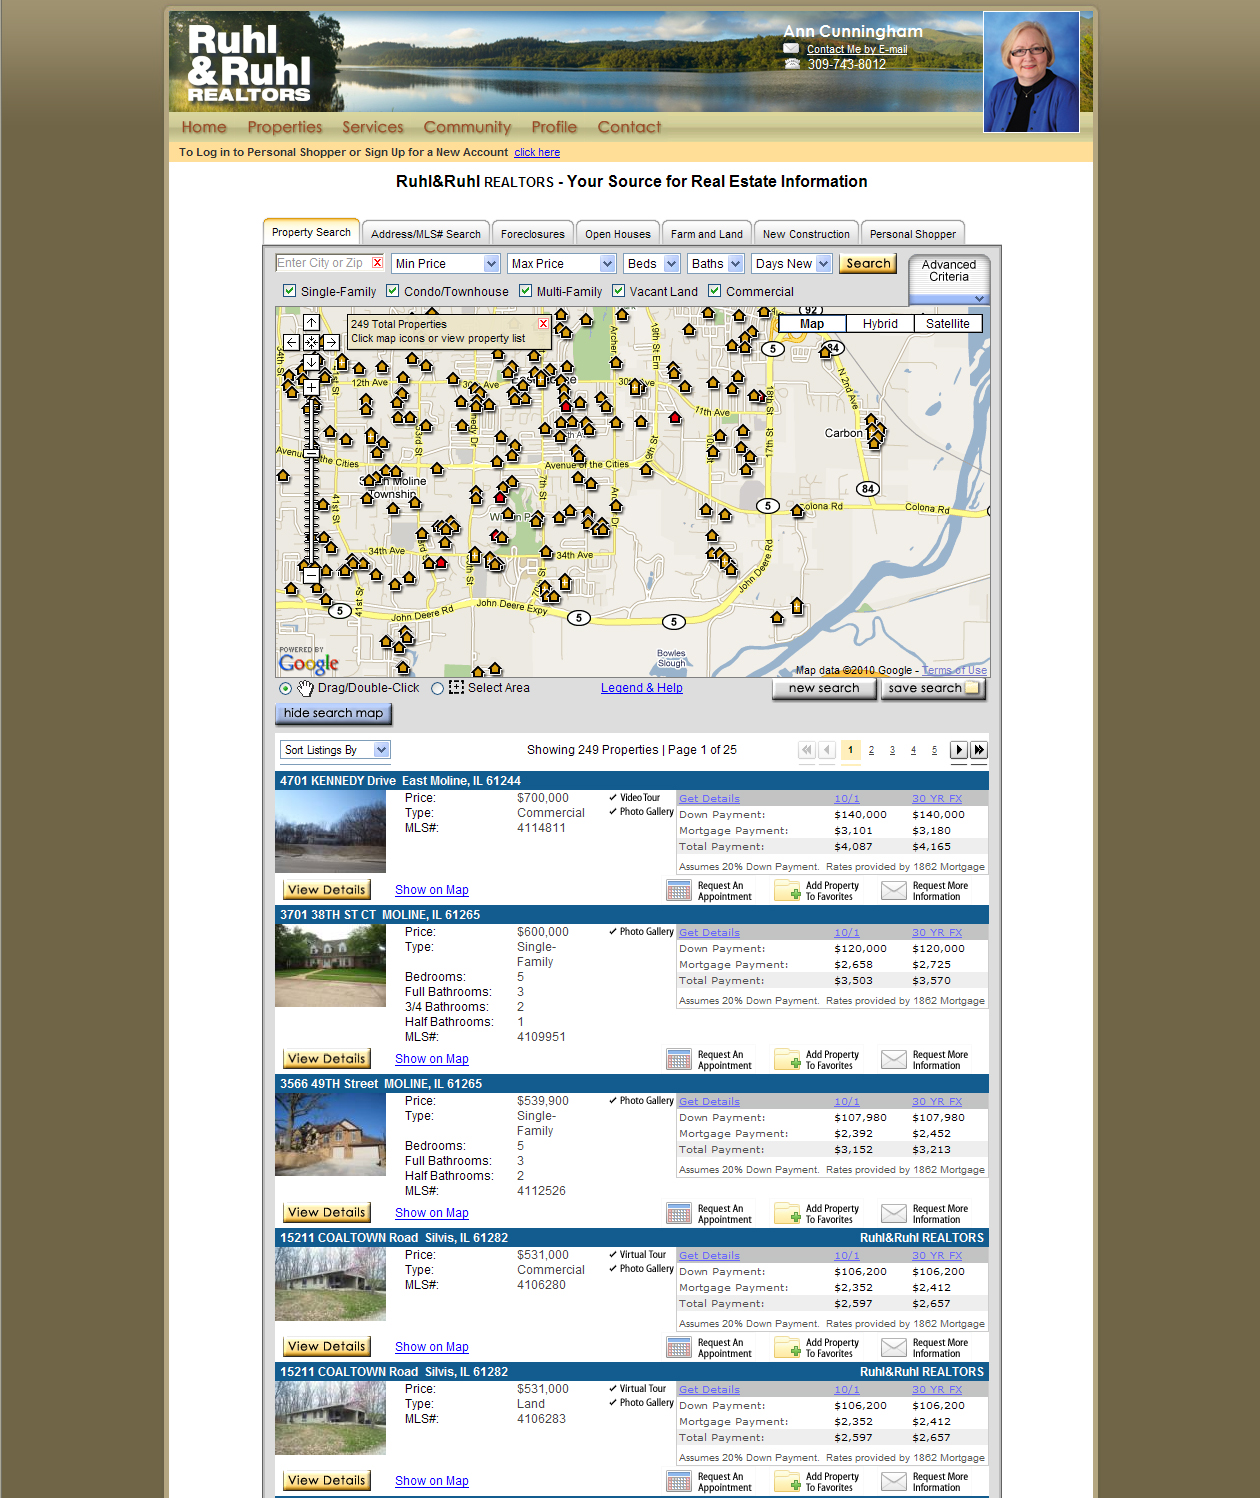Request more info on Coaltown Road Land listing
The image size is (1260, 1498).
click(925, 1482)
